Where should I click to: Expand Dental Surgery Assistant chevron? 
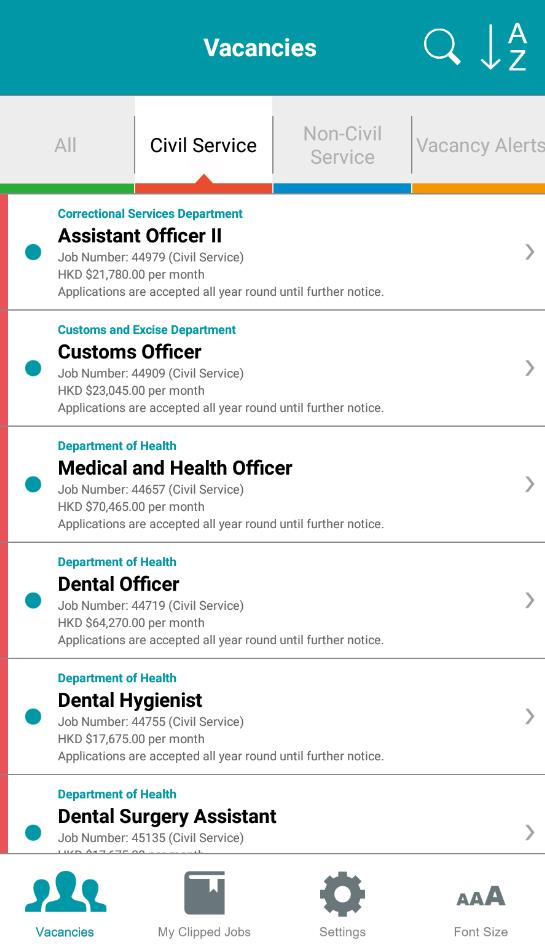point(530,832)
